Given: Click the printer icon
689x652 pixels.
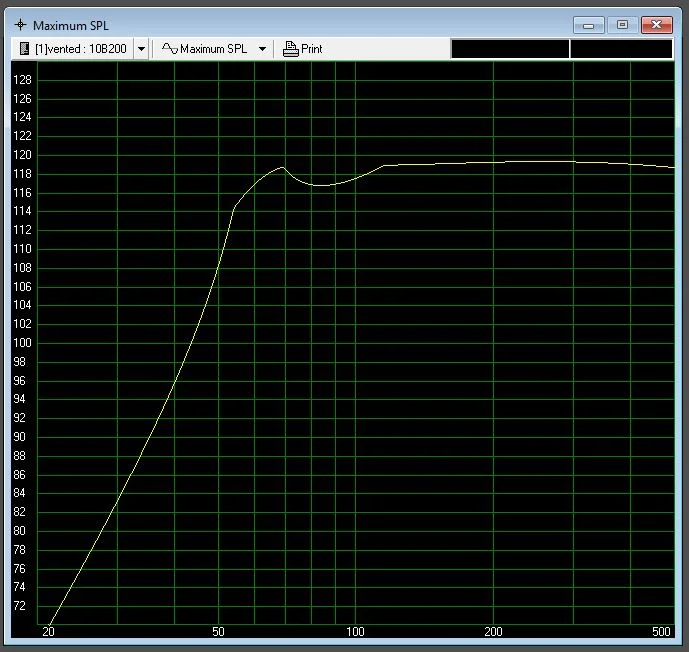Looking at the screenshot, I should point(291,48).
